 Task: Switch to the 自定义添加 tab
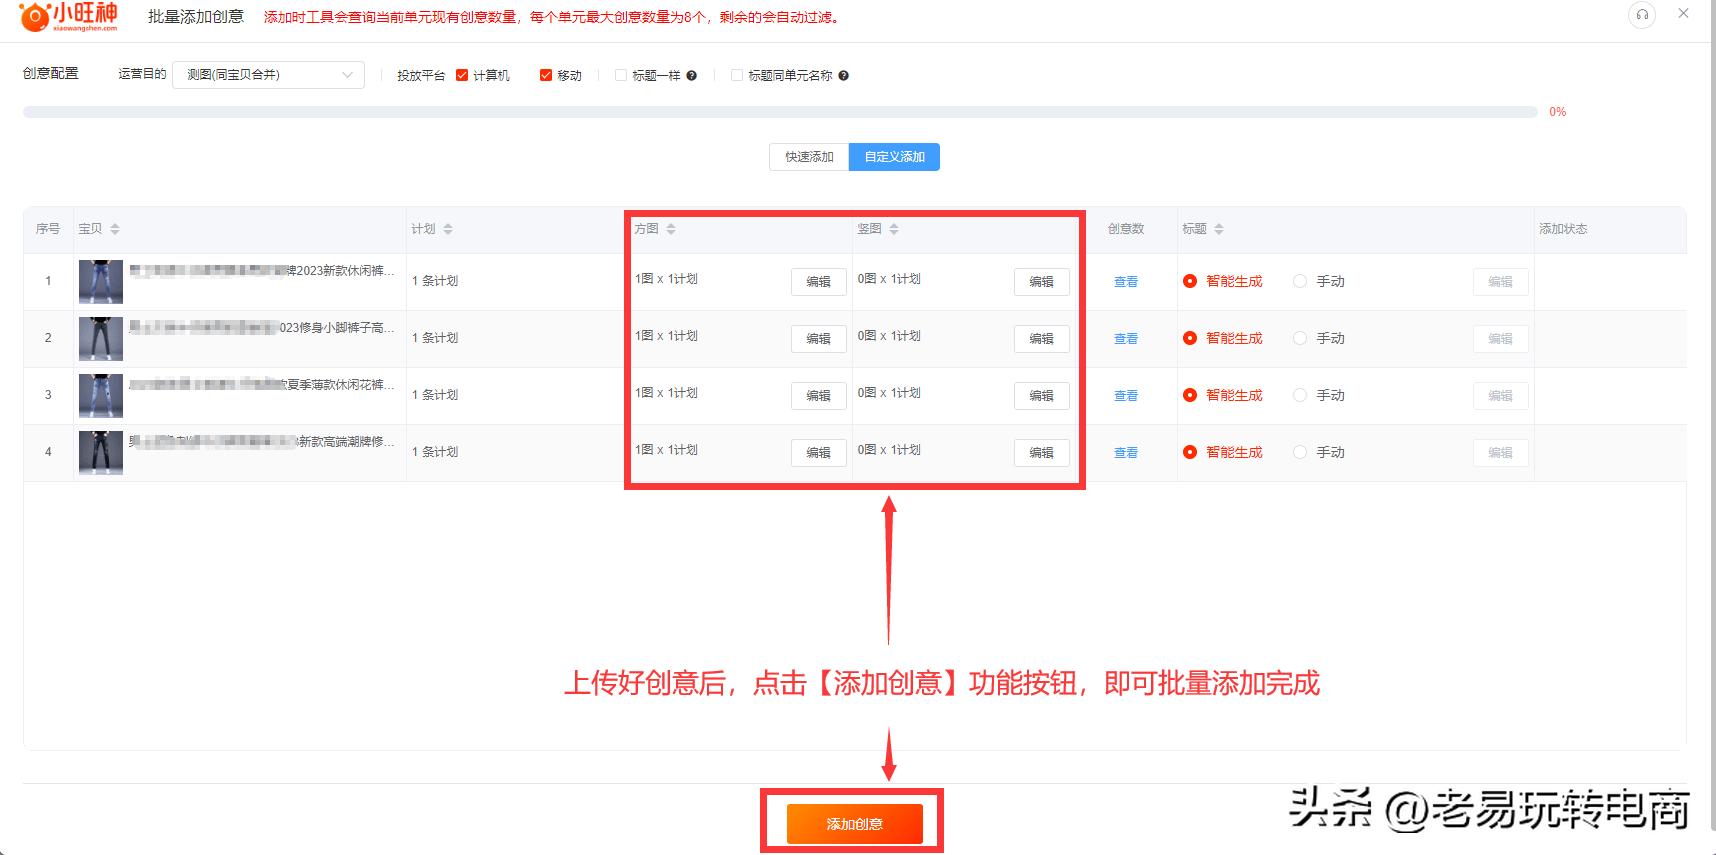[894, 157]
